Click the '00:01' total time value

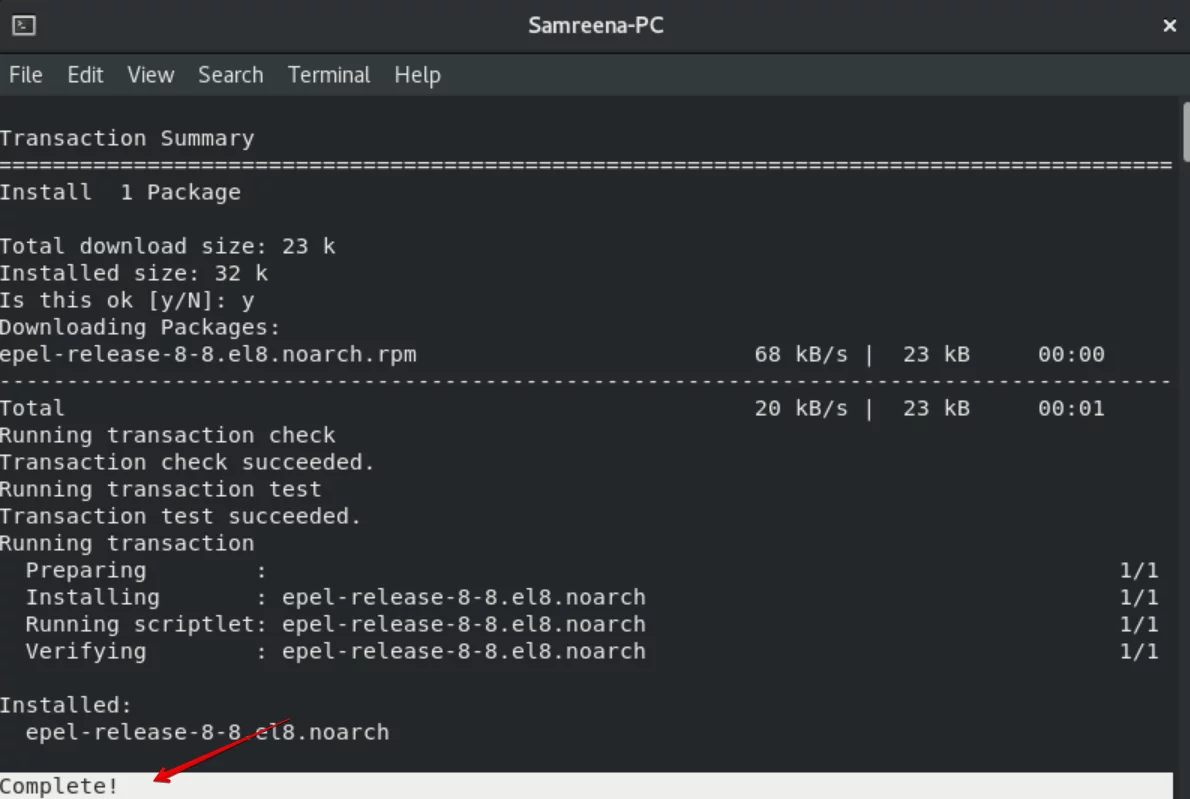tap(1071, 408)
